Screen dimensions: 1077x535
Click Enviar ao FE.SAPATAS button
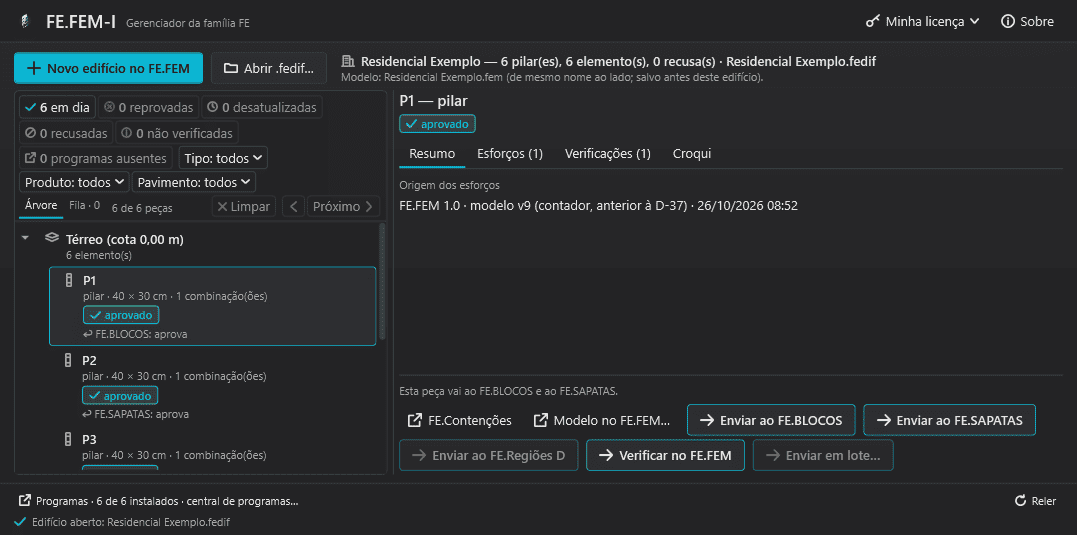(x=949, y=420)
